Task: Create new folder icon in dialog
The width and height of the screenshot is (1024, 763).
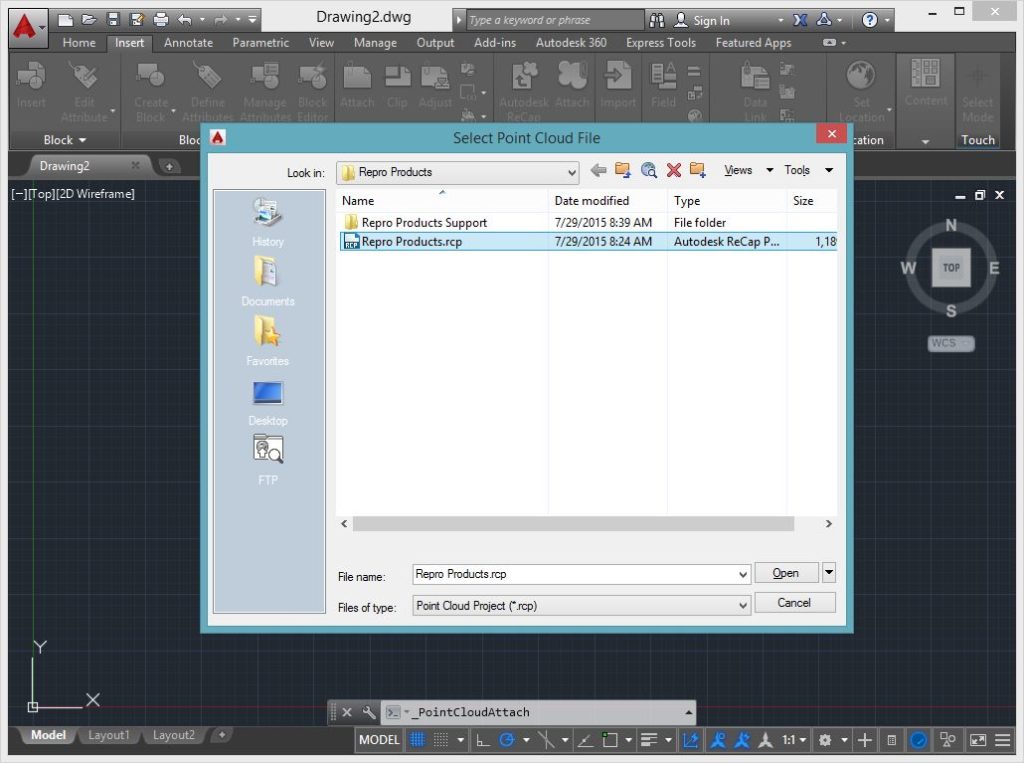Action: [698, 170]
